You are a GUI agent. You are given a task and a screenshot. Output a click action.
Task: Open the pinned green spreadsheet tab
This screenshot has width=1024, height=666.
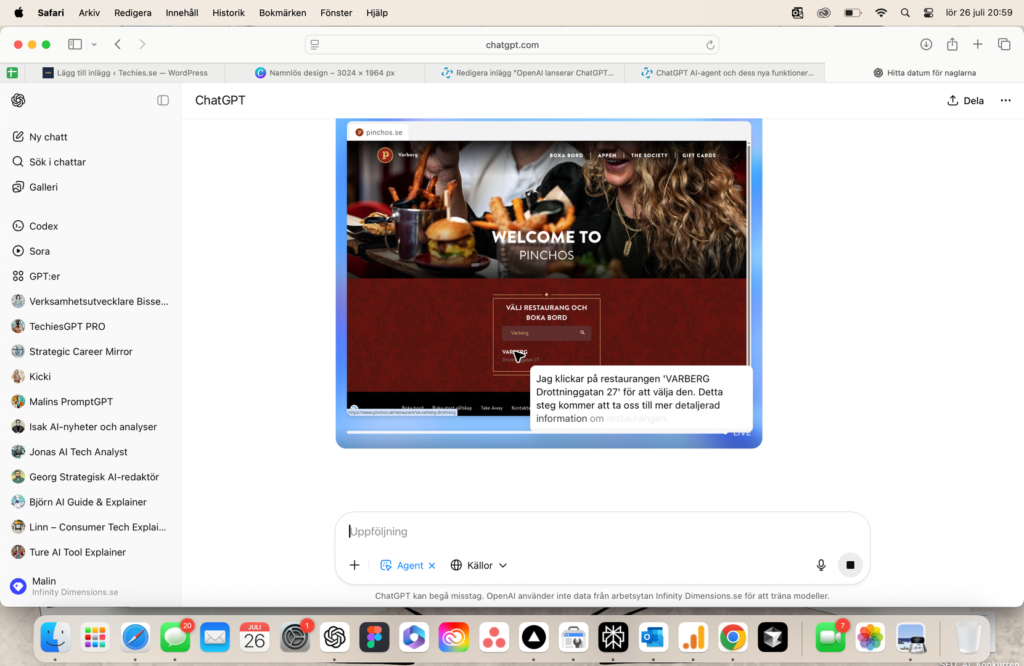point(12,72)
